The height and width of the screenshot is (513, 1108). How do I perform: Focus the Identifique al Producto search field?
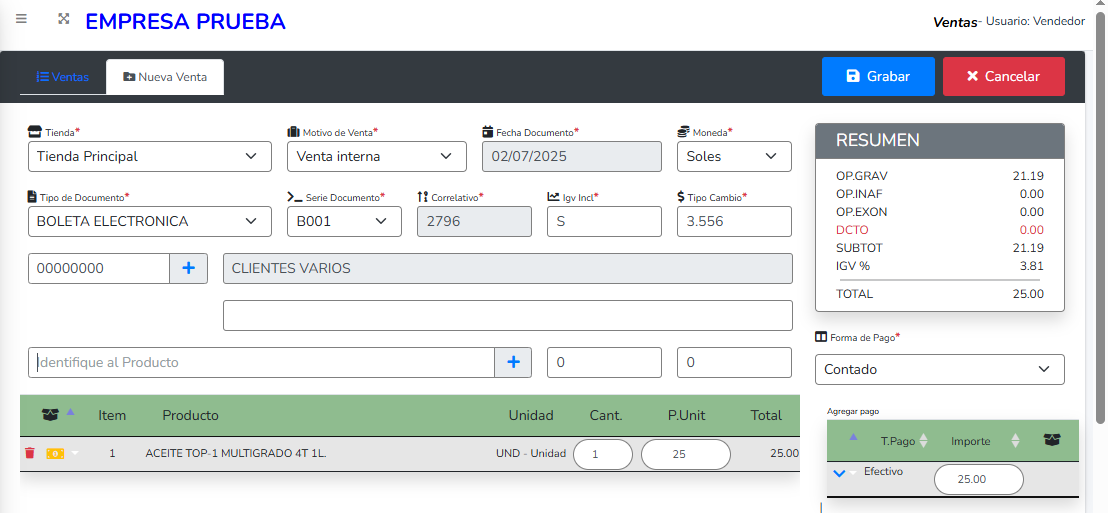pyautogui.click(x=261, y=362)
